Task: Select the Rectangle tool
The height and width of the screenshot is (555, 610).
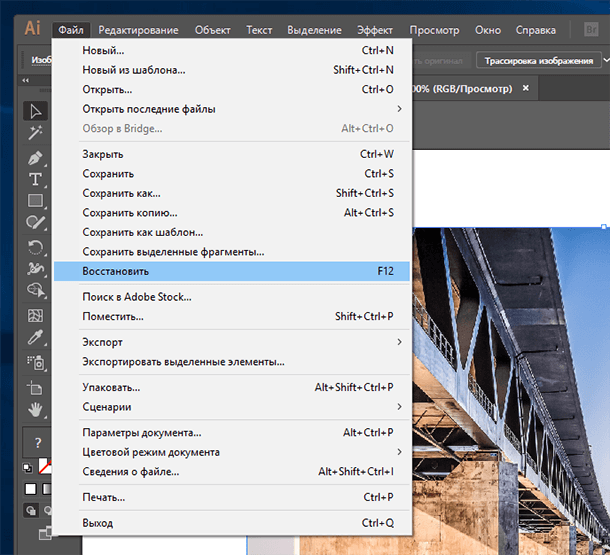Action: tap(35, 201)
